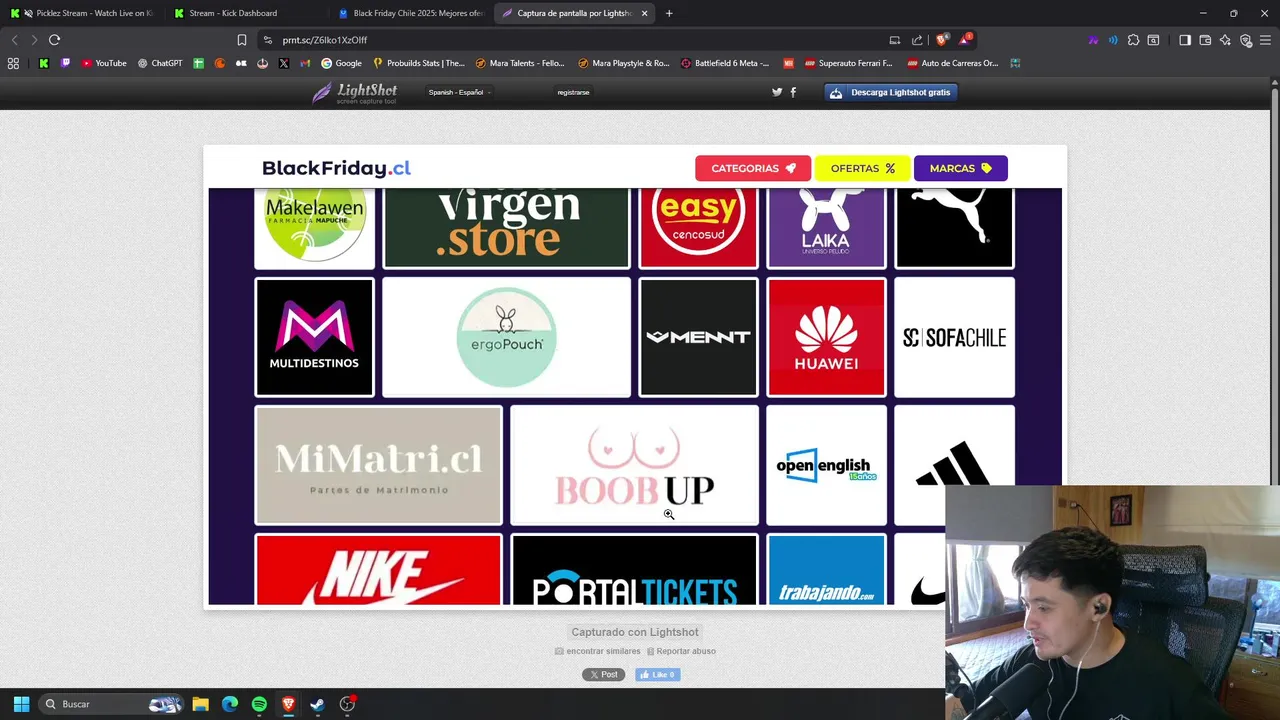Open the YouTube bookmark
Image resolution: width=1280 pixels, height=720 pixels.
click(x=104, y=63)
